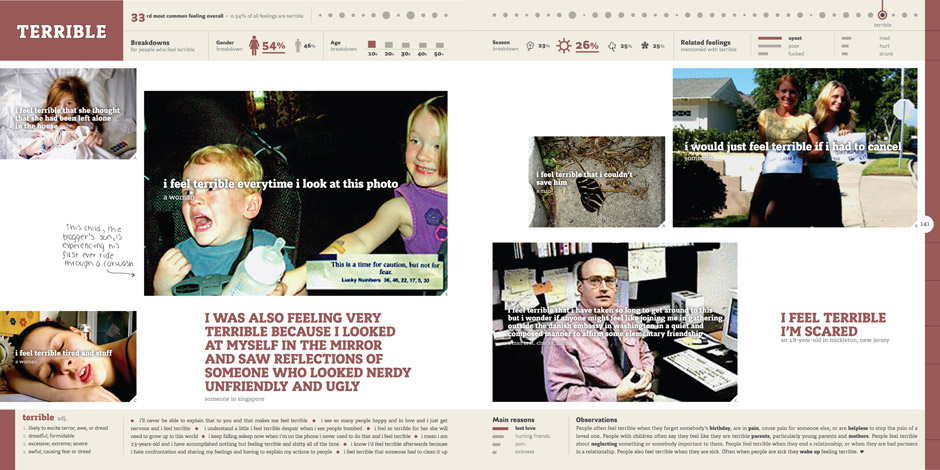Click 'an 18-year-old in mickleton, new jersey' caption
The height and width of the screenshot is (470, 940).
pos(834,341)
